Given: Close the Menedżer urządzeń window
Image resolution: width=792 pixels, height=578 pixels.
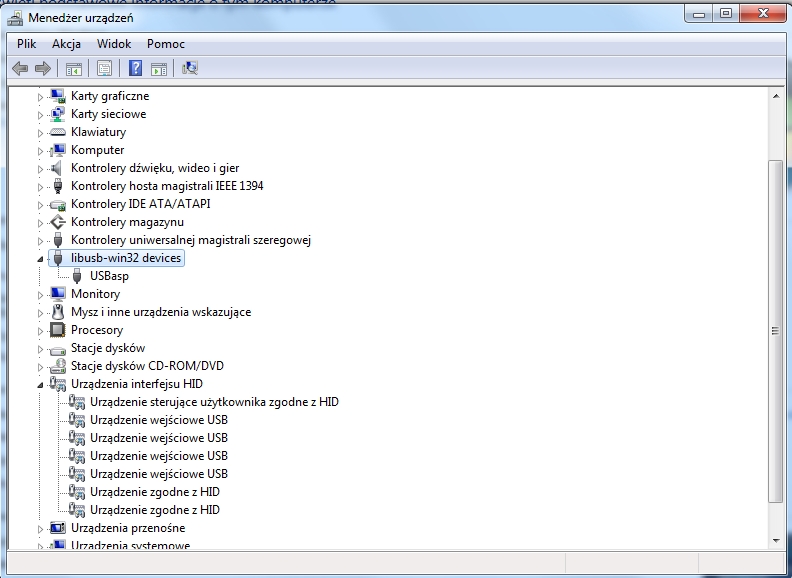Looking at the screenshot, I should pos(763,14).
